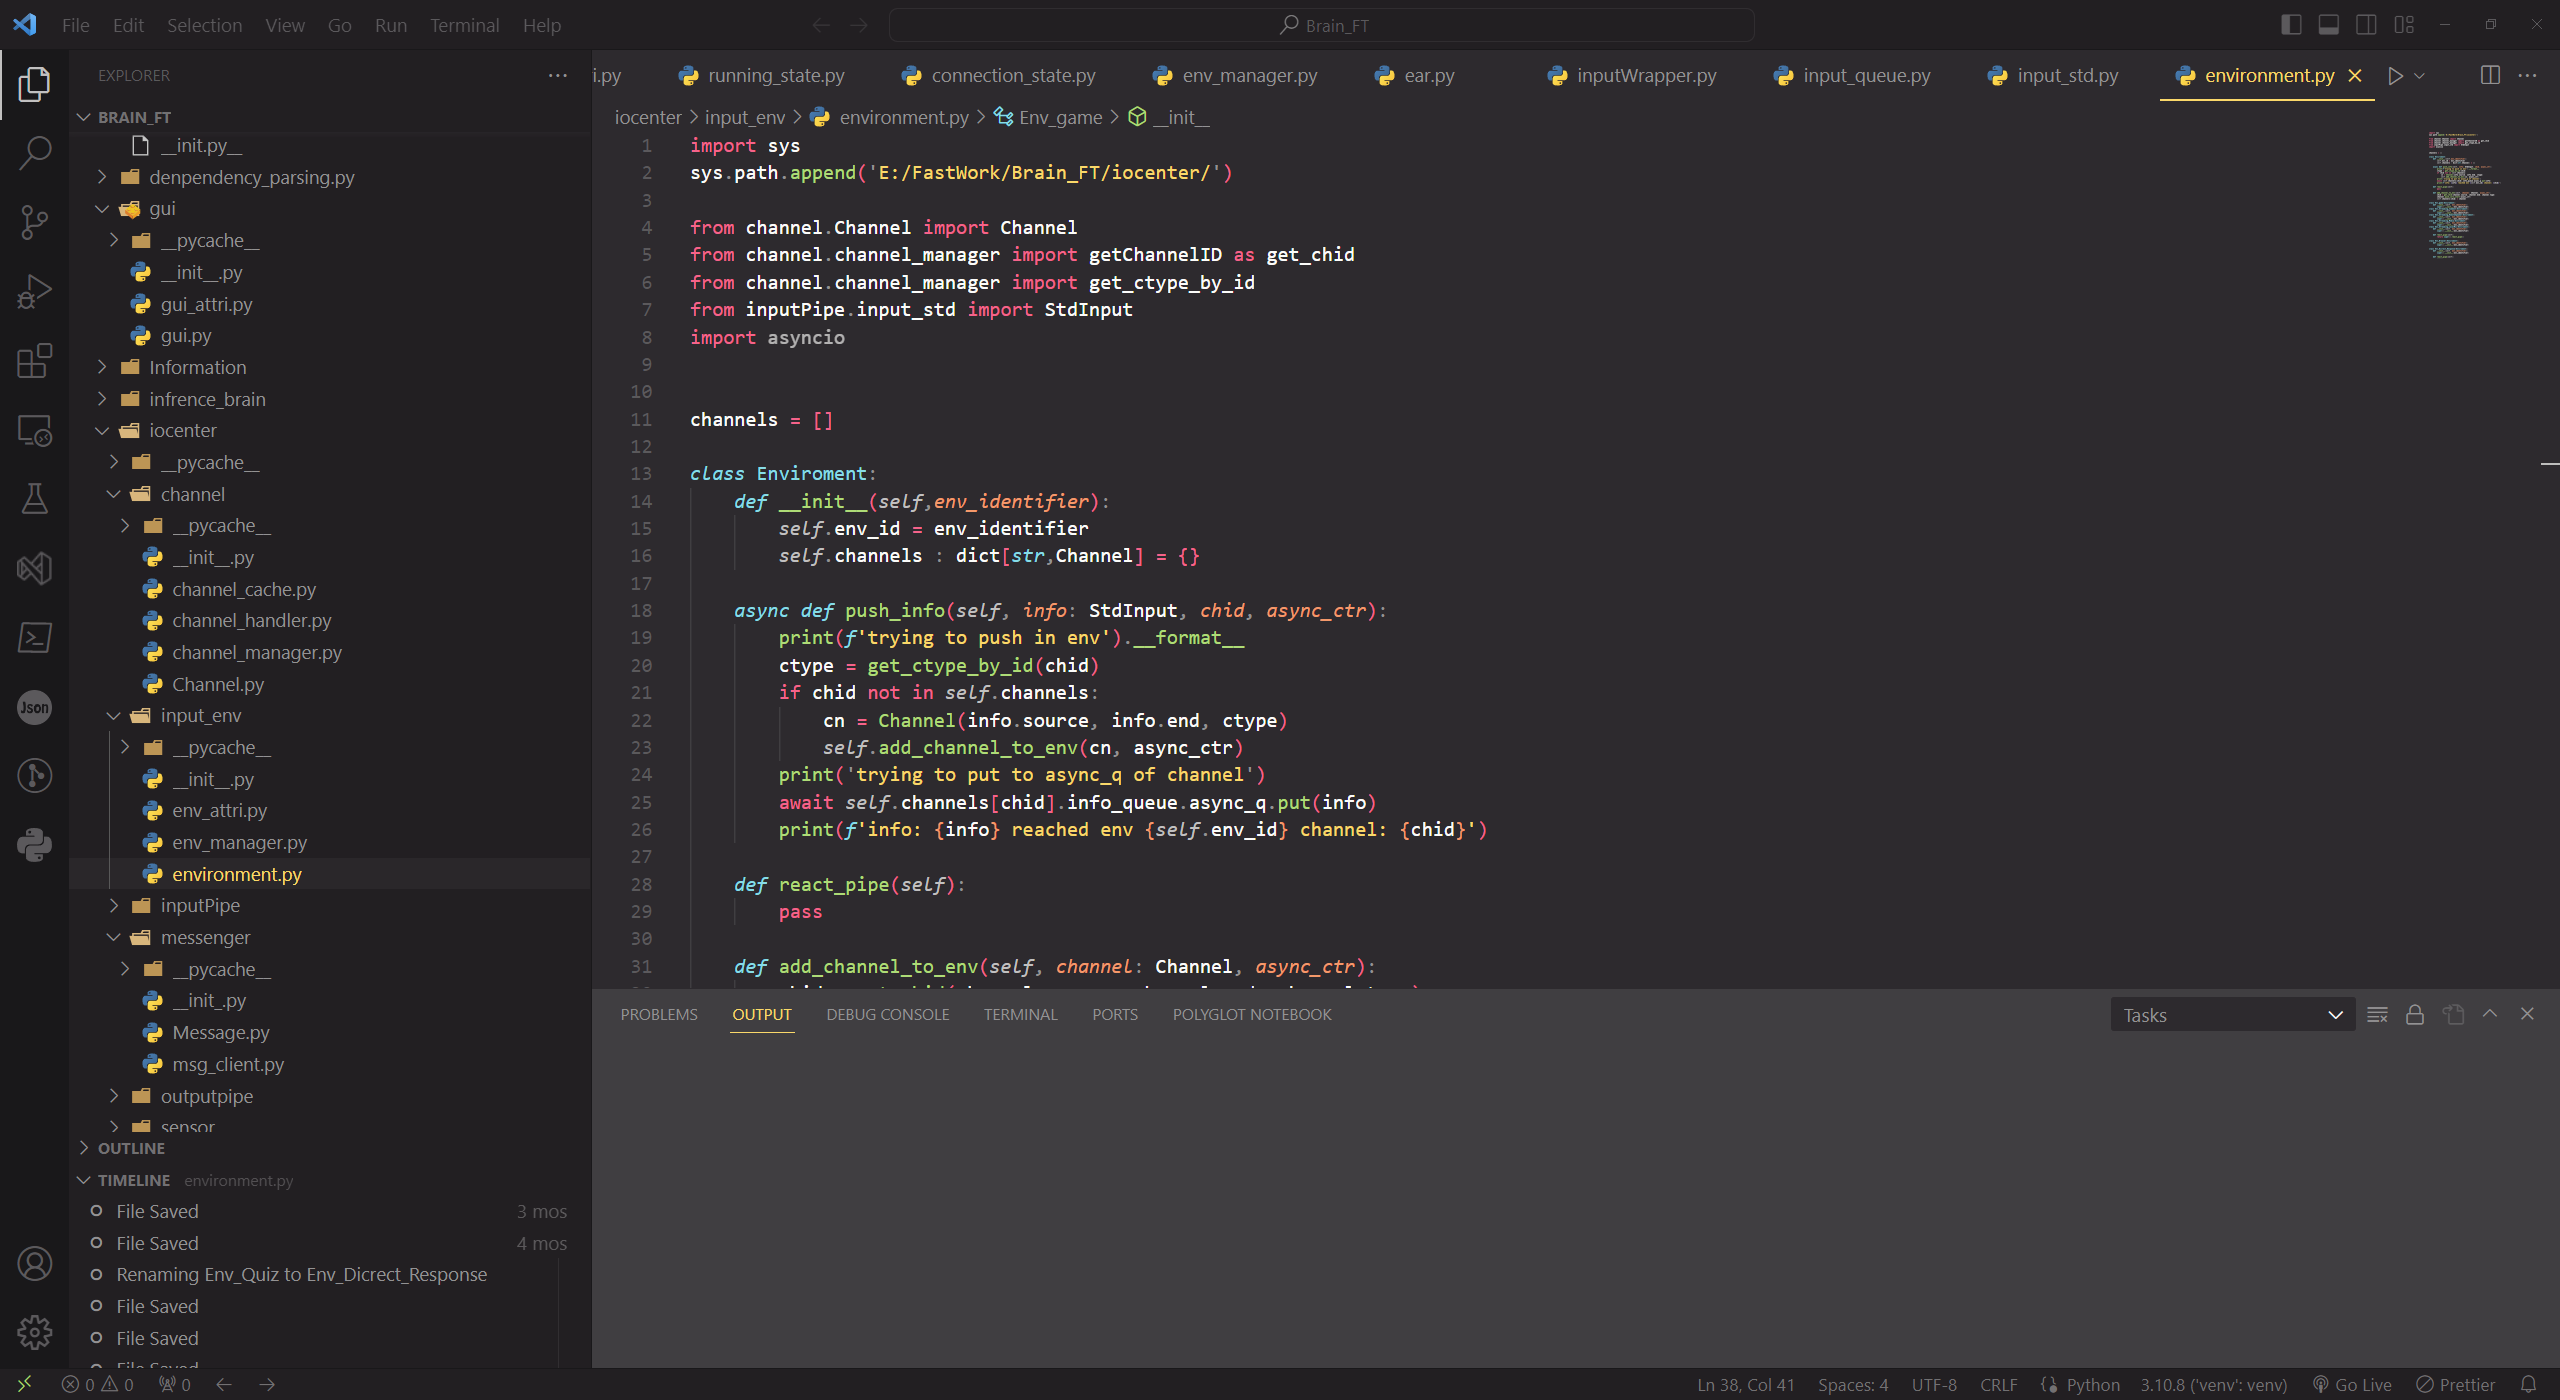
Task: Switch to the TERMINAL panel tab
Action: coord(1020,1014)
